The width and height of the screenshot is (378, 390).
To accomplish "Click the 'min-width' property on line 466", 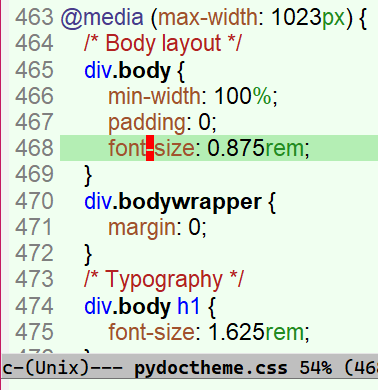I will point(155,96).
